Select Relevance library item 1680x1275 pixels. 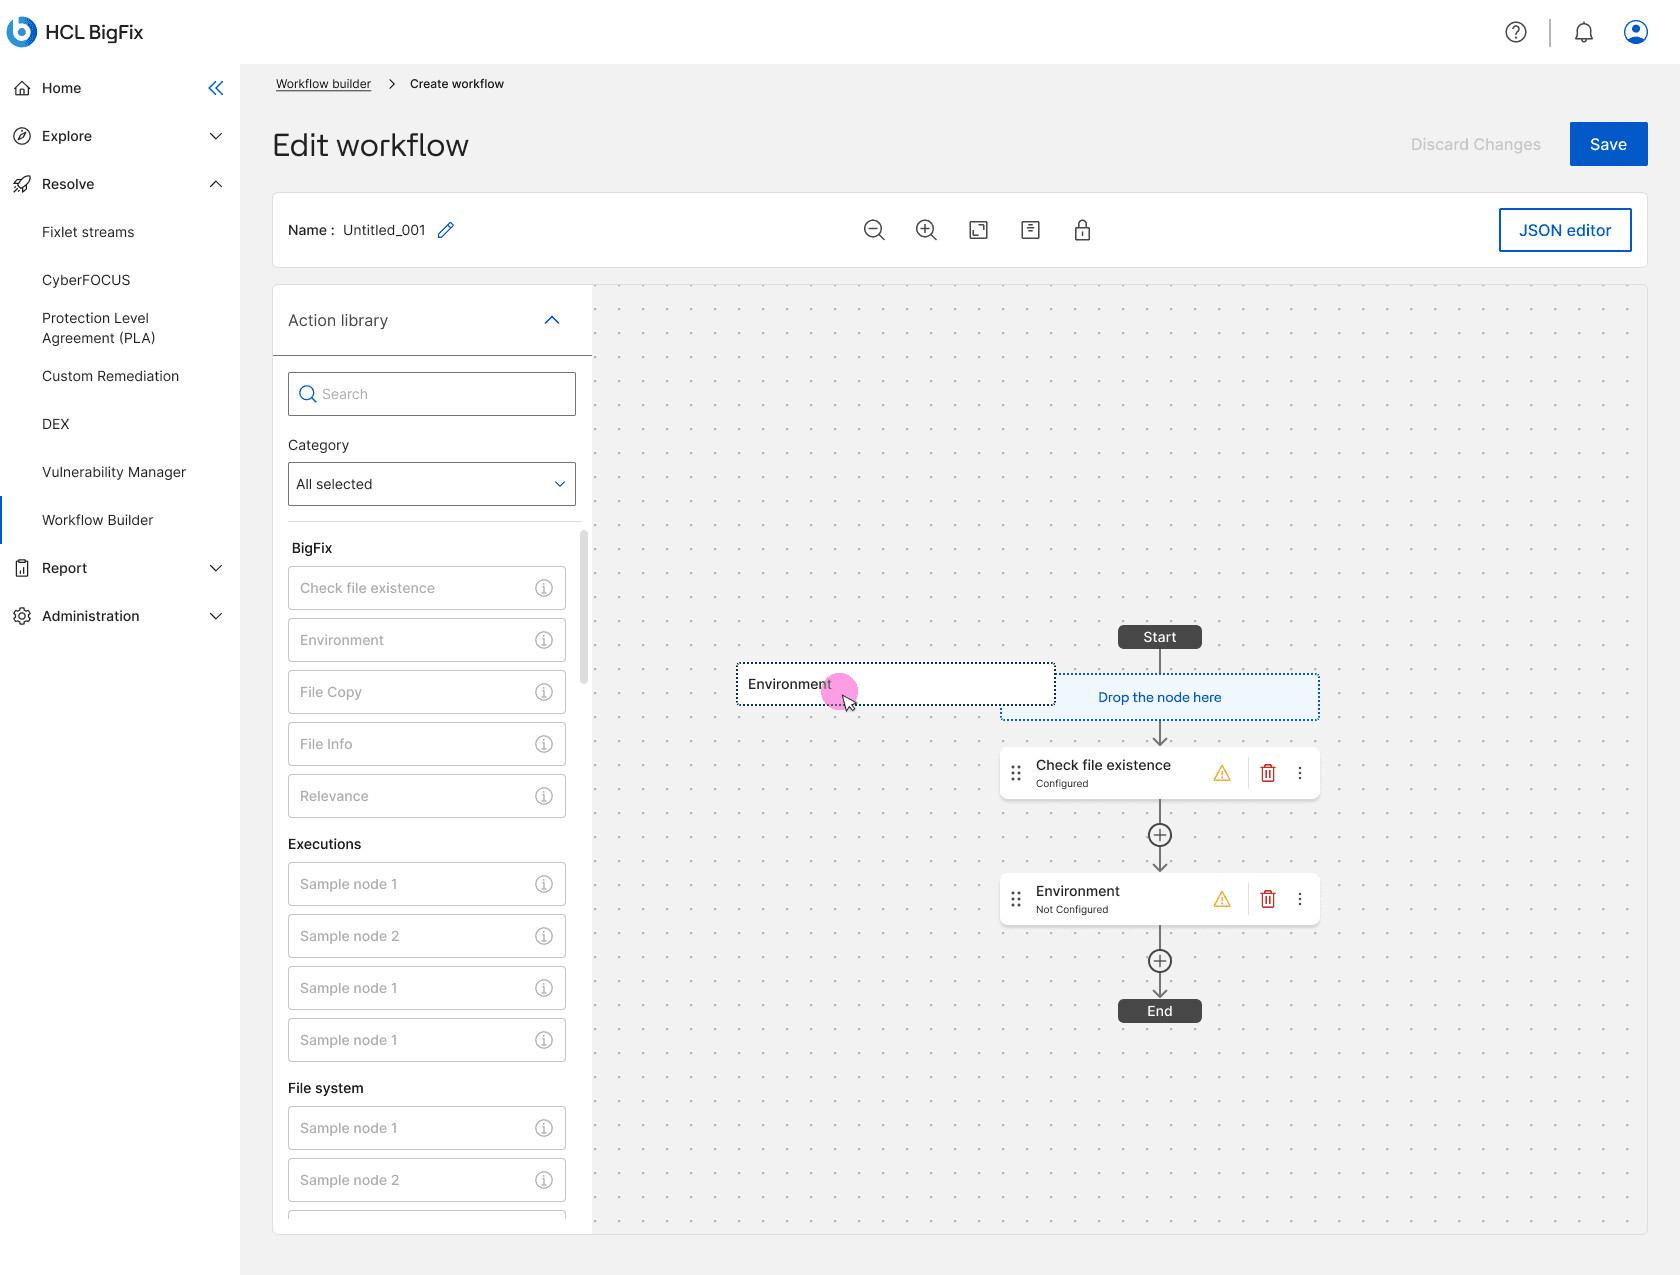pos(427,796)
